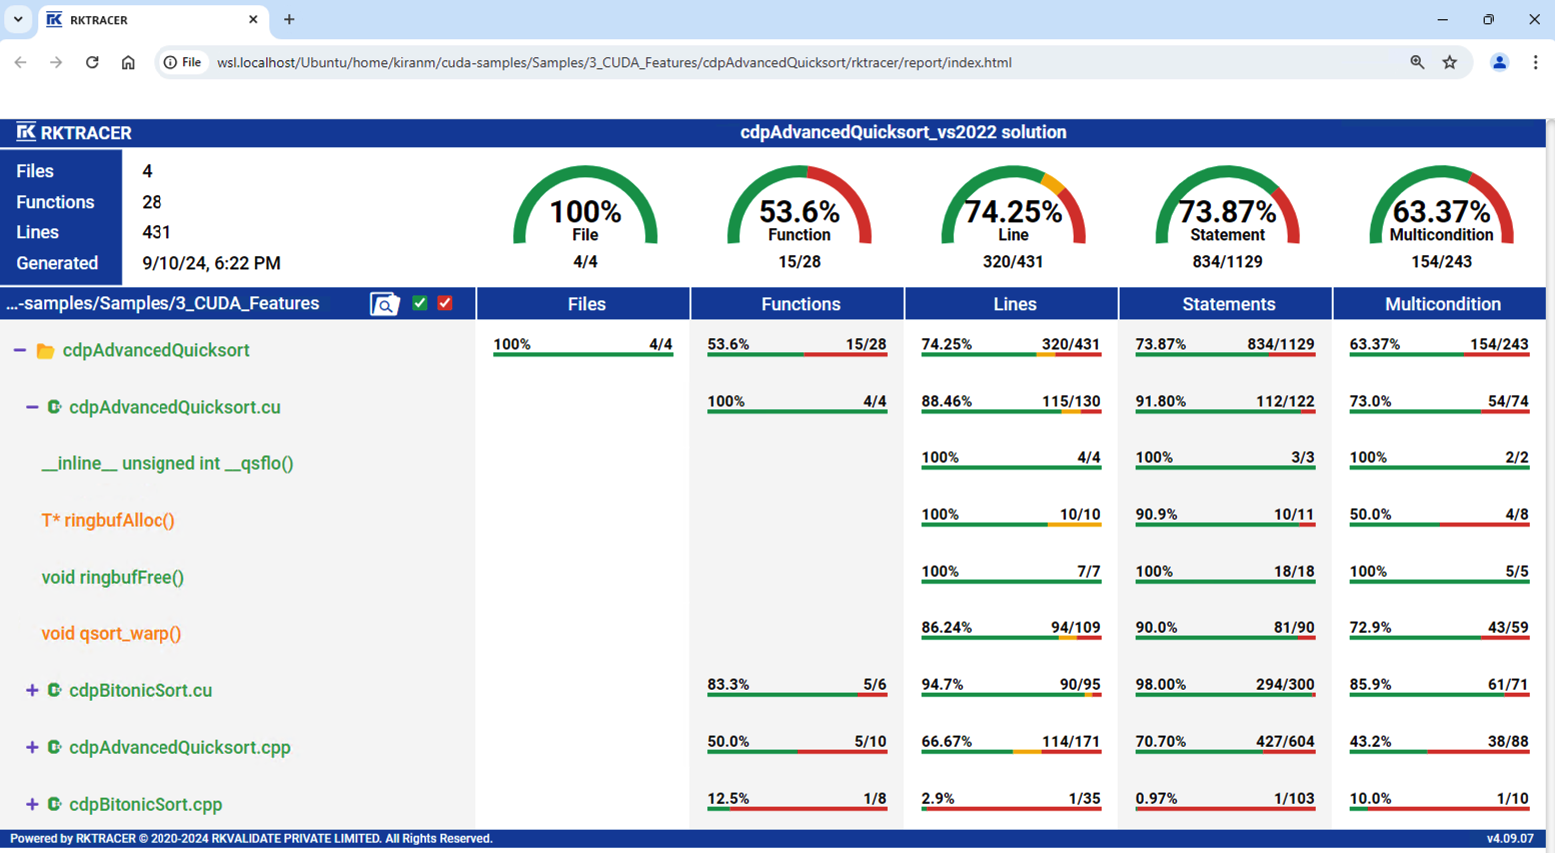Open the T* ringbufAlloc() function link

pyautogui.click(x=108, y=520)
